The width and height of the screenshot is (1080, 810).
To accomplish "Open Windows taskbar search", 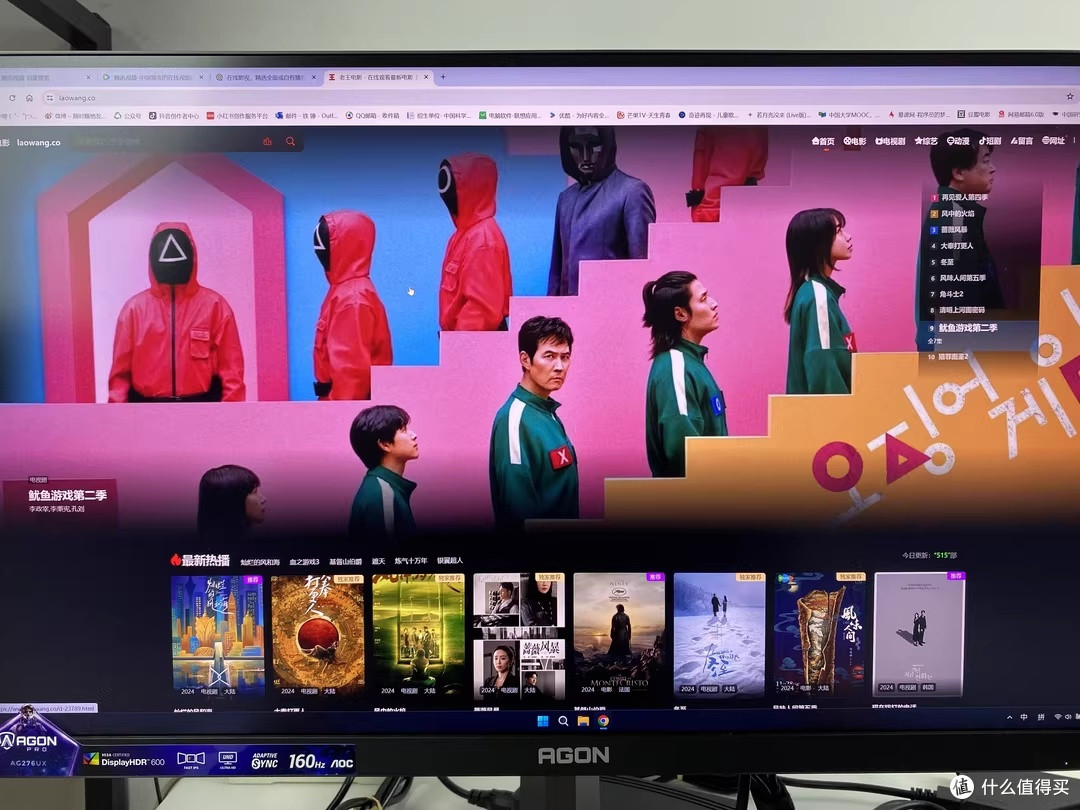I will pos(563,721).
